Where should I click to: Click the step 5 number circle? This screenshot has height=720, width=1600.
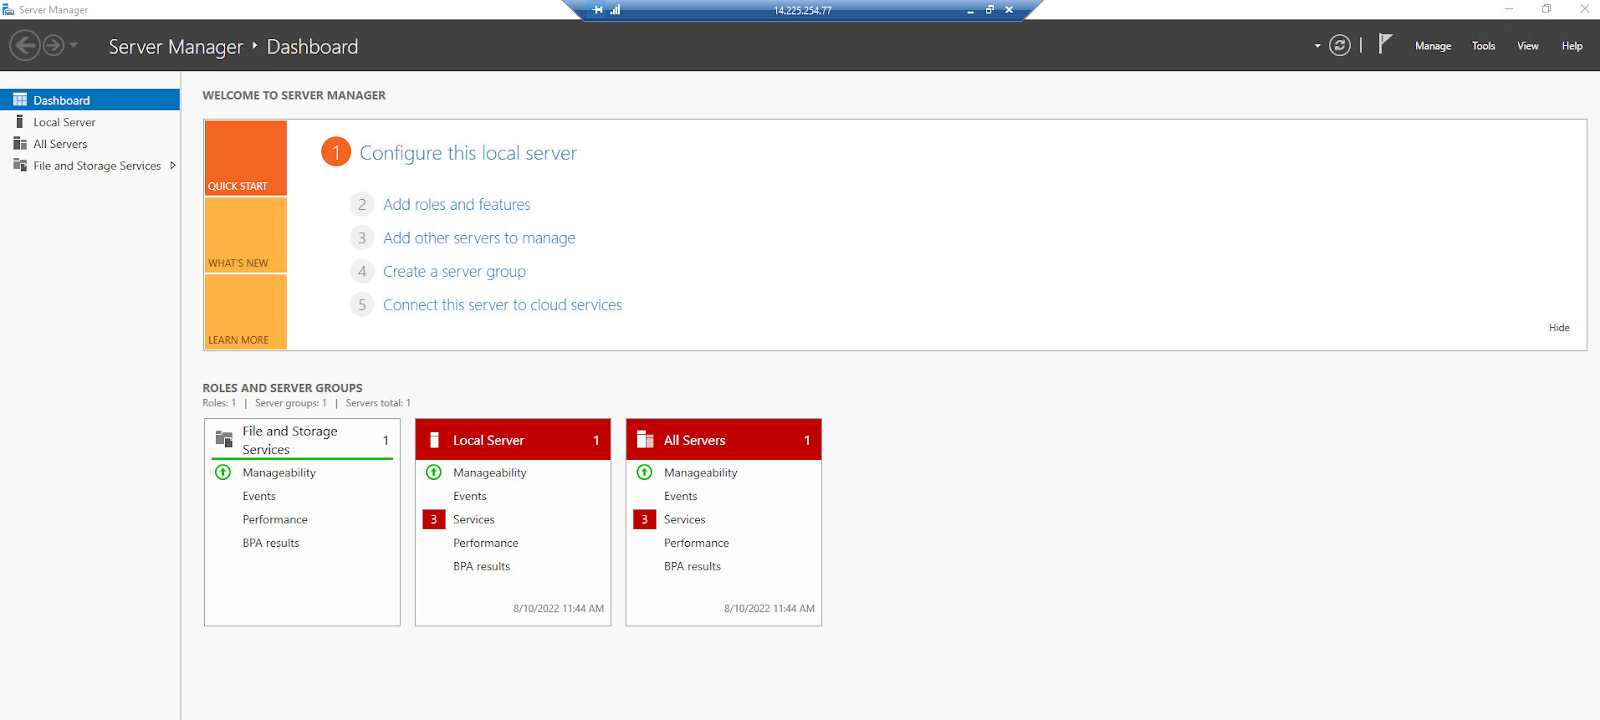(362, 305)
